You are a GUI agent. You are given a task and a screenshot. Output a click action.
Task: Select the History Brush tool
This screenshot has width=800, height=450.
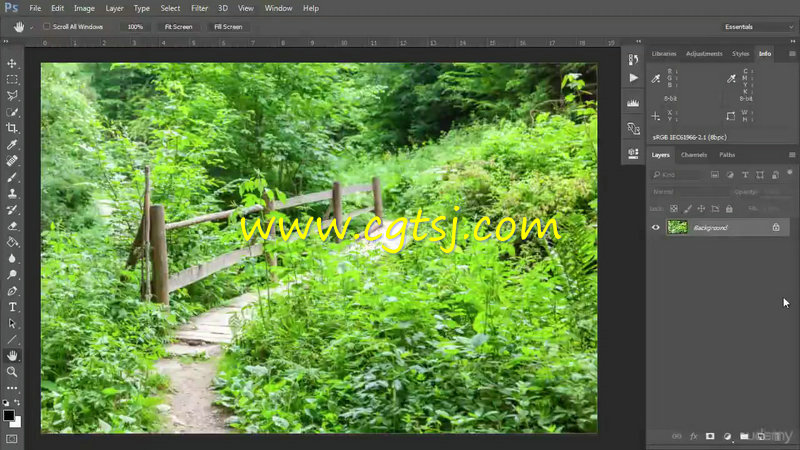12,210
